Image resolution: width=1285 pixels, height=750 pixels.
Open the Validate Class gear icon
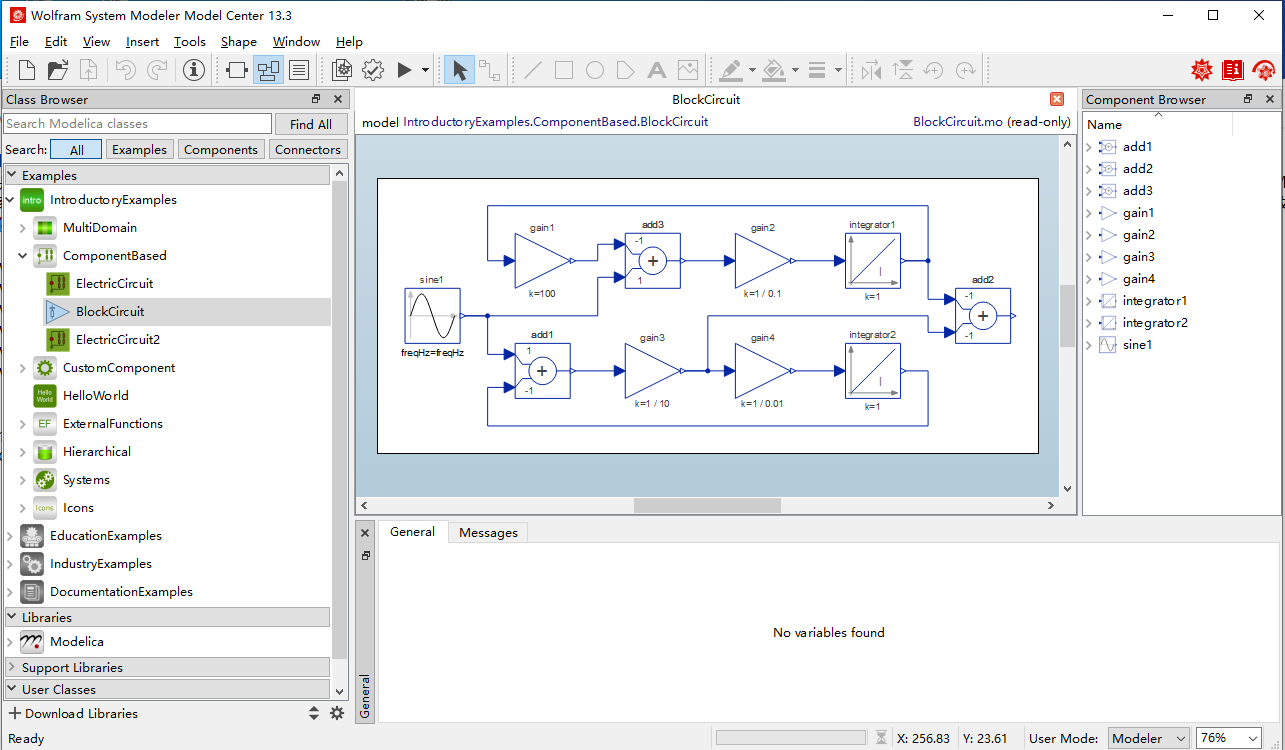tap(373, 70)
